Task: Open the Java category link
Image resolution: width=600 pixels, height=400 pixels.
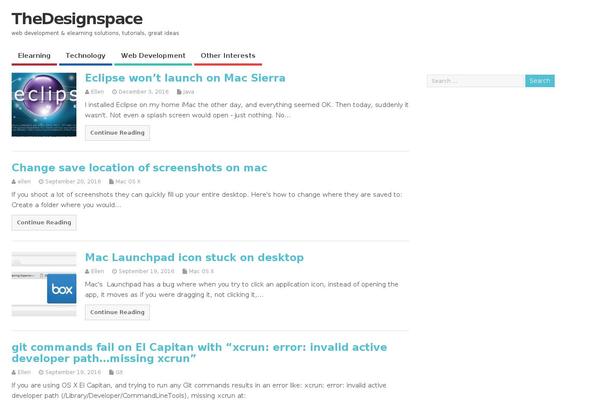Action: click(x=188, y=92)
